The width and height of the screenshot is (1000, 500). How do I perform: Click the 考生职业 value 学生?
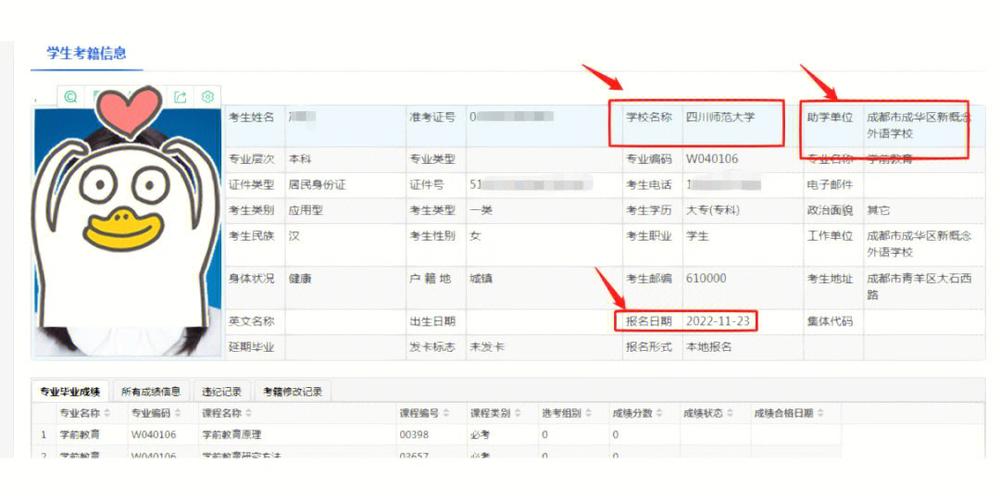click(x=697, y=236)
